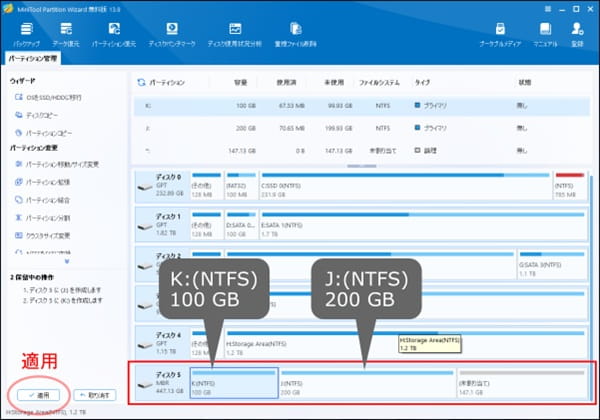Choose パーティション結合 in sidebar
The width and height of the screenshot is (600, 420).
(x=42, y=200)
